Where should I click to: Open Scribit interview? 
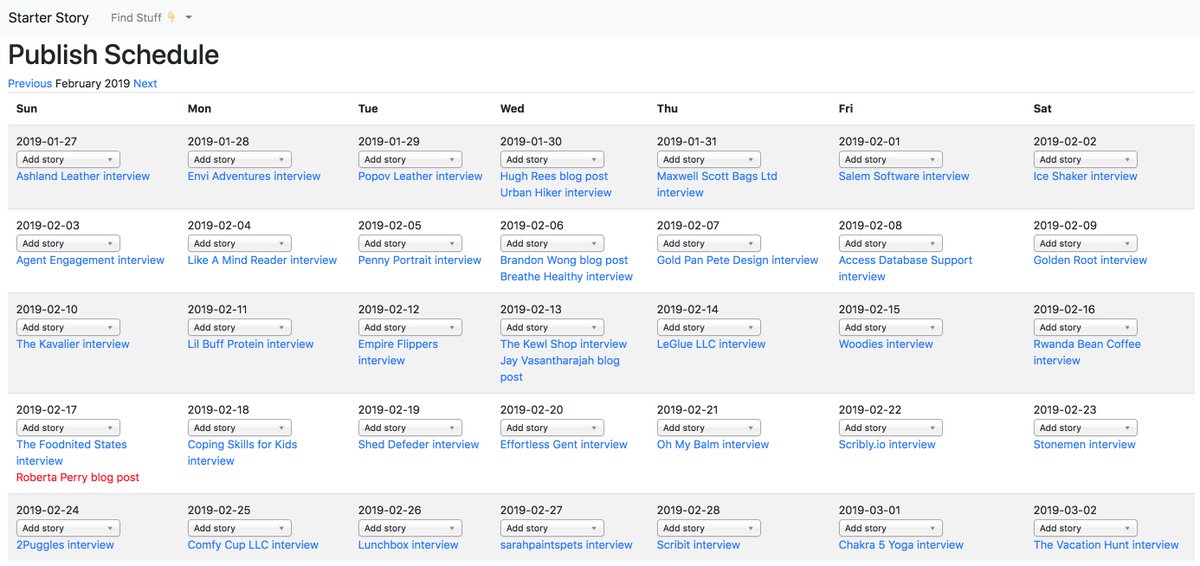699,545
